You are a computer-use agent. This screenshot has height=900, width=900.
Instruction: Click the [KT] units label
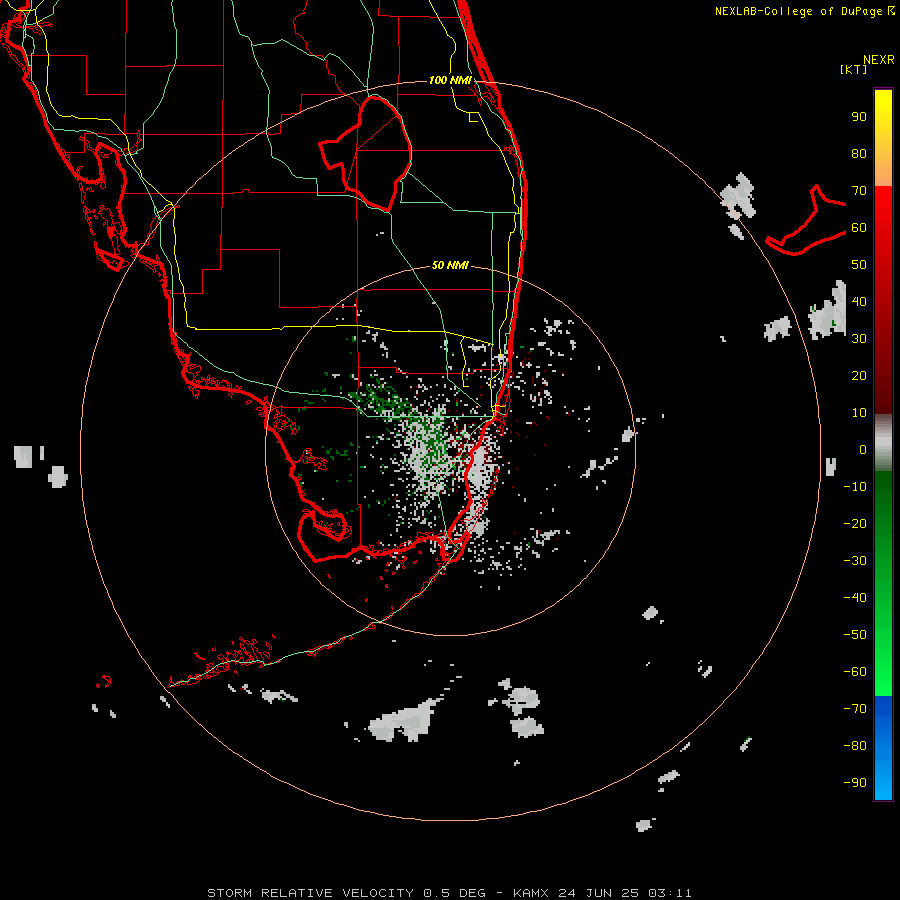point(853,69)
